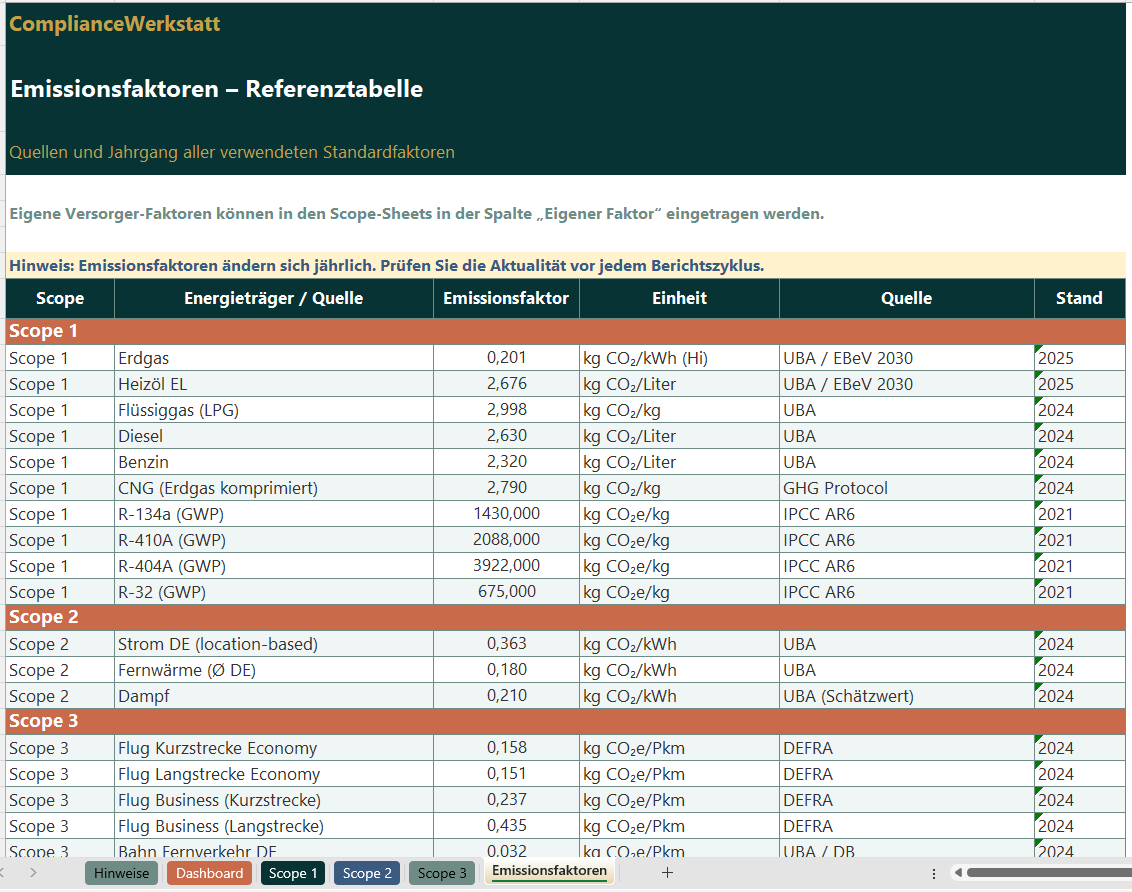
Task: Click the orange Scope 2 section row
Action: [565, 617]
